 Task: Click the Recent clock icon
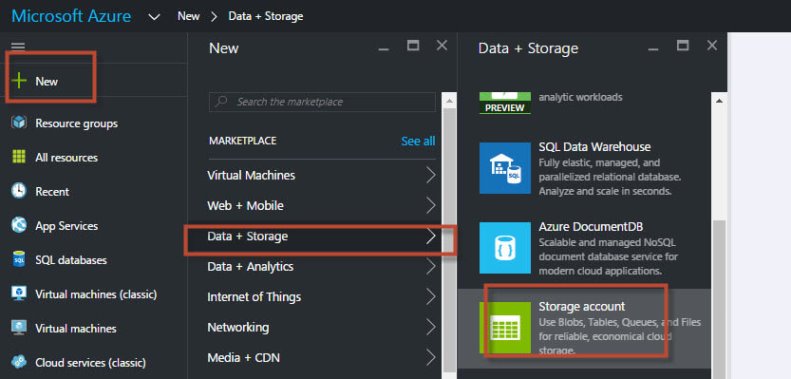coord(19,191)
